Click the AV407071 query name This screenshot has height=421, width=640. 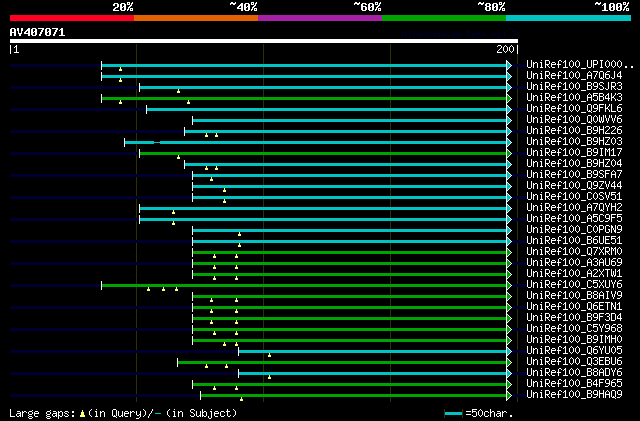coord(37,32)
